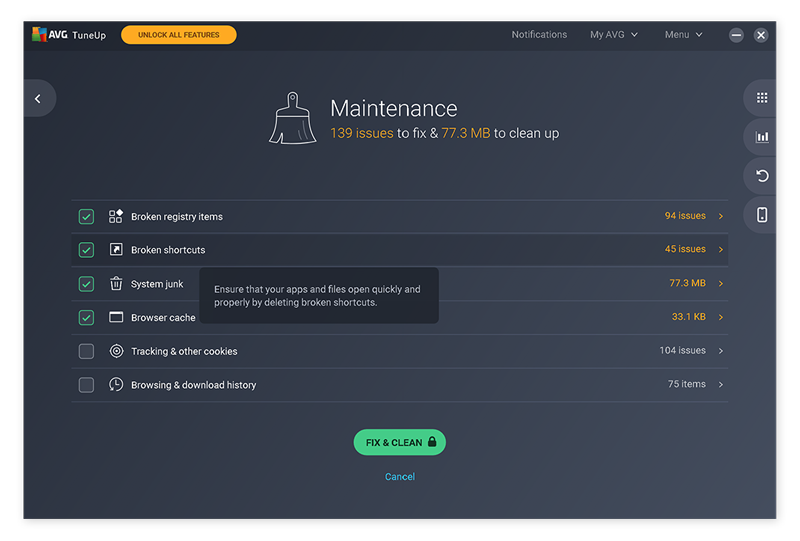Expand the Broken registry items 94 issues chevron
This screenshot has width=800, height=541.
point(721,216)
